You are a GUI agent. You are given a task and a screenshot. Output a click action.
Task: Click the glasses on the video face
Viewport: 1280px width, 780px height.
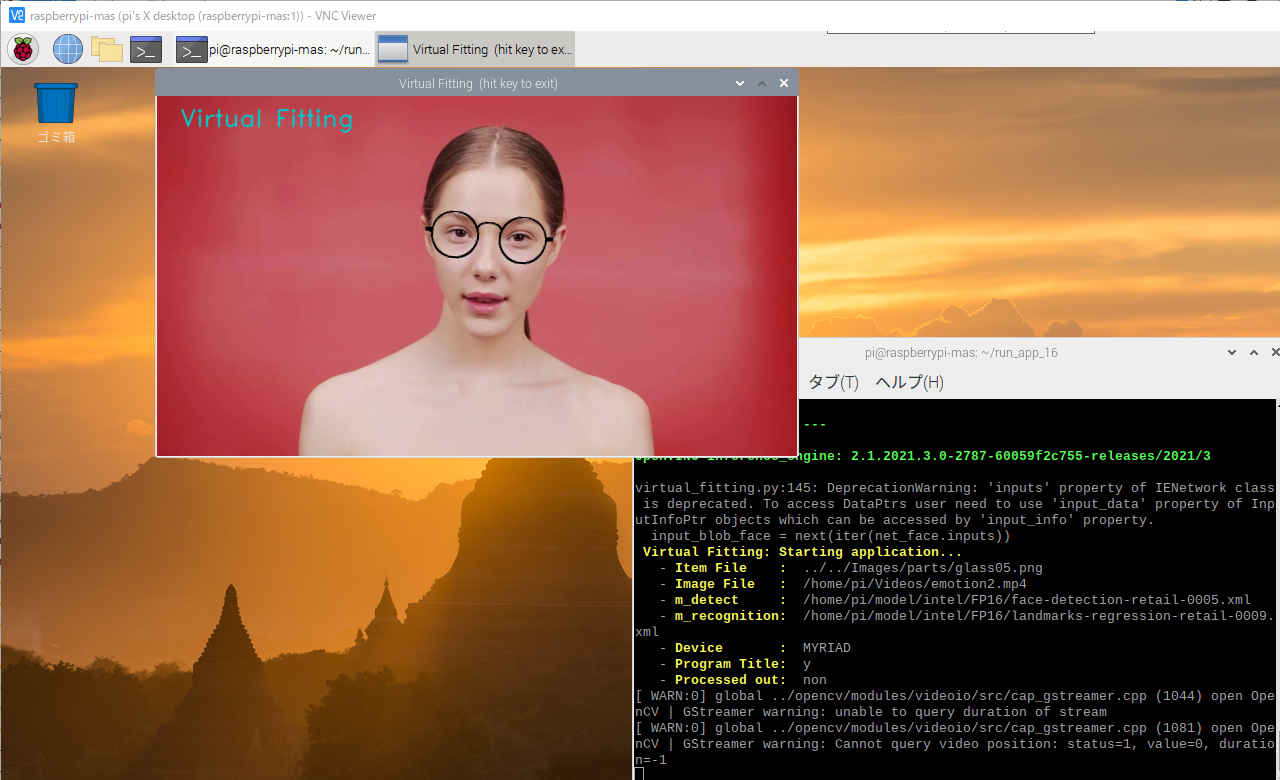(x=489, y=237)
